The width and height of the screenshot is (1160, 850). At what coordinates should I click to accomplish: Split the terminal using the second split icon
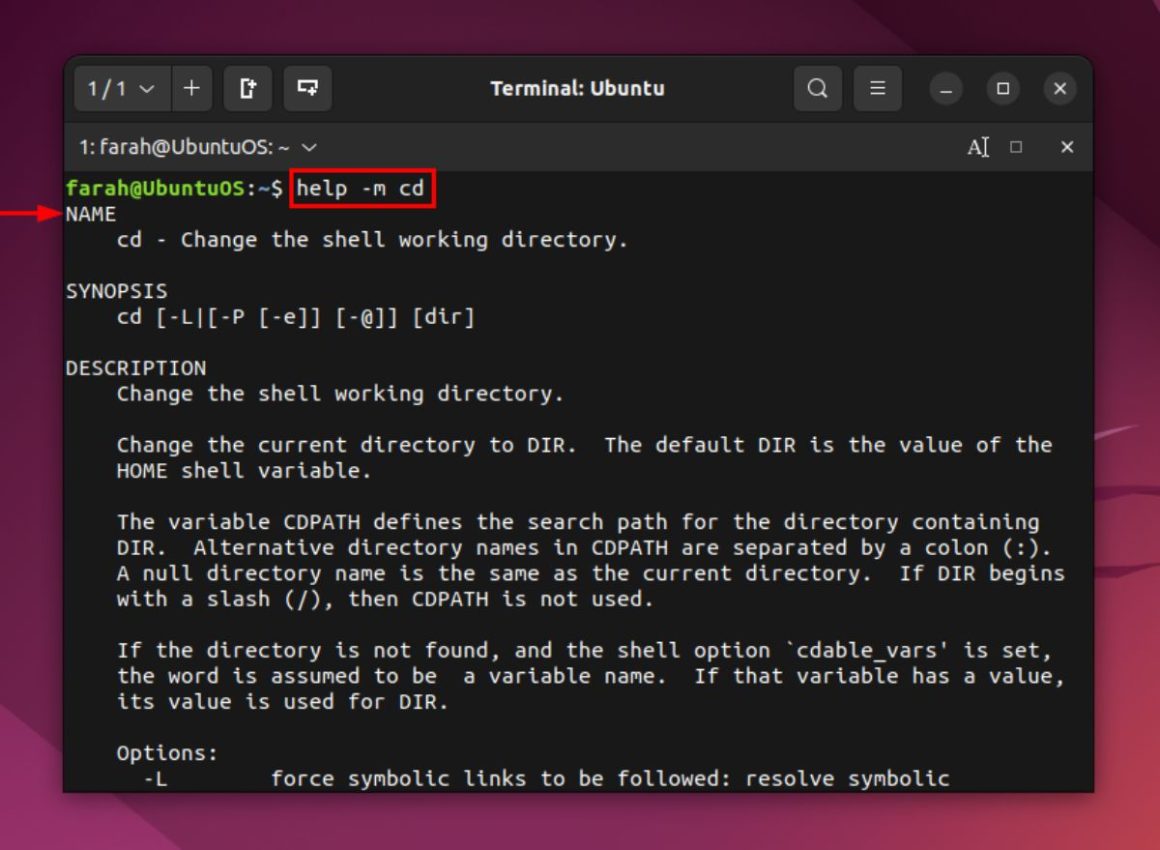coord(308,89)
